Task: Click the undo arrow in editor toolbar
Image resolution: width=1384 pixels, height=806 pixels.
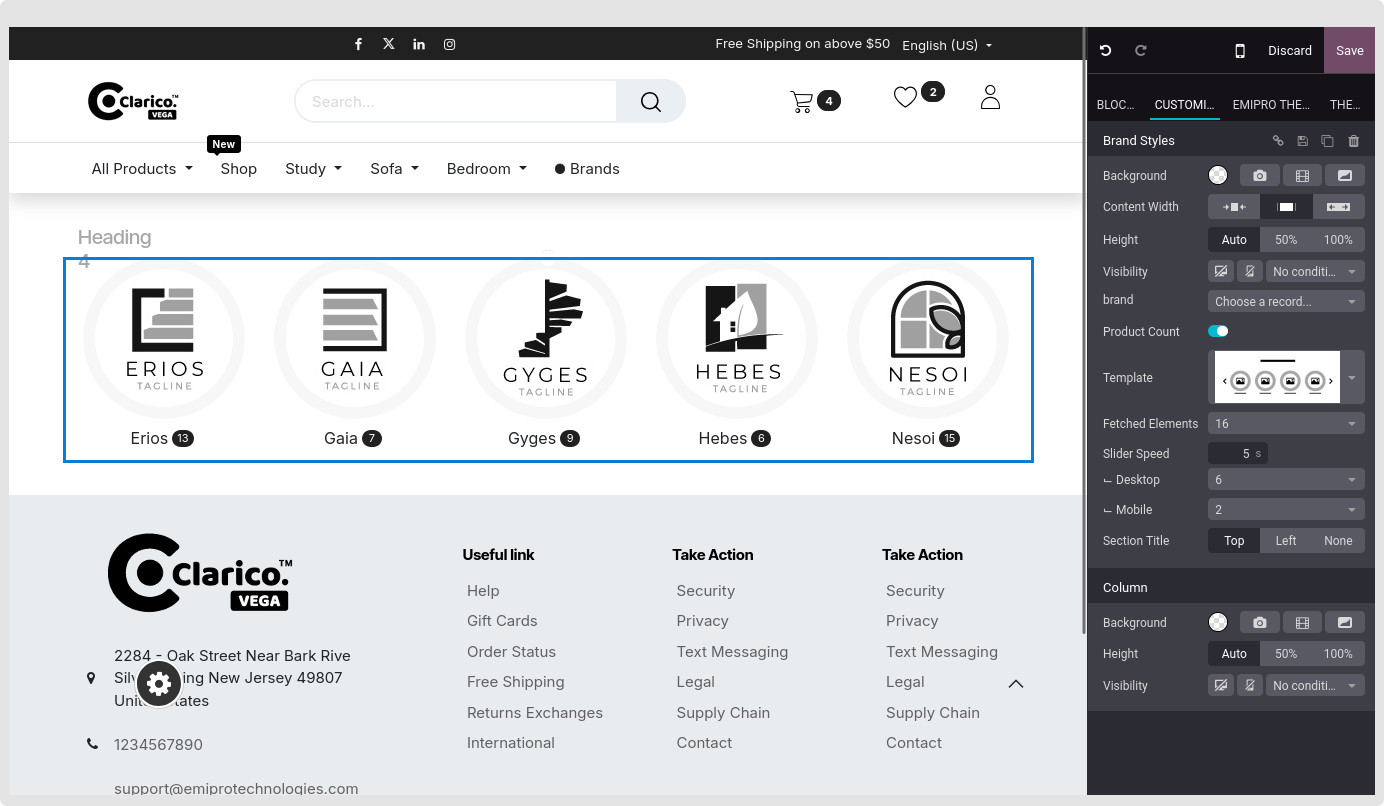Action: pos(1105,51)
